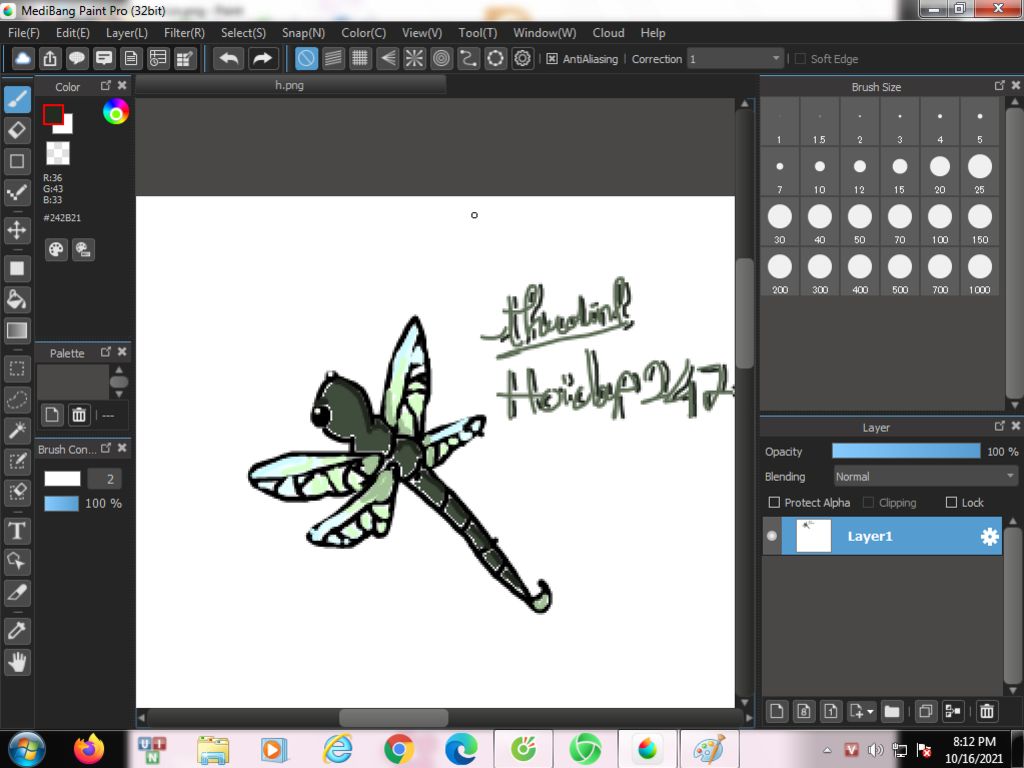Open the add layer dropdown arrow

pyautogui.click(x=871, y=712)
